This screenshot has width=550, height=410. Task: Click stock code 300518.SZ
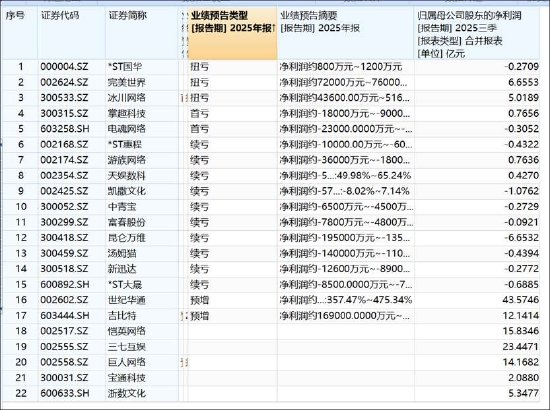click(x=64, y=269)
